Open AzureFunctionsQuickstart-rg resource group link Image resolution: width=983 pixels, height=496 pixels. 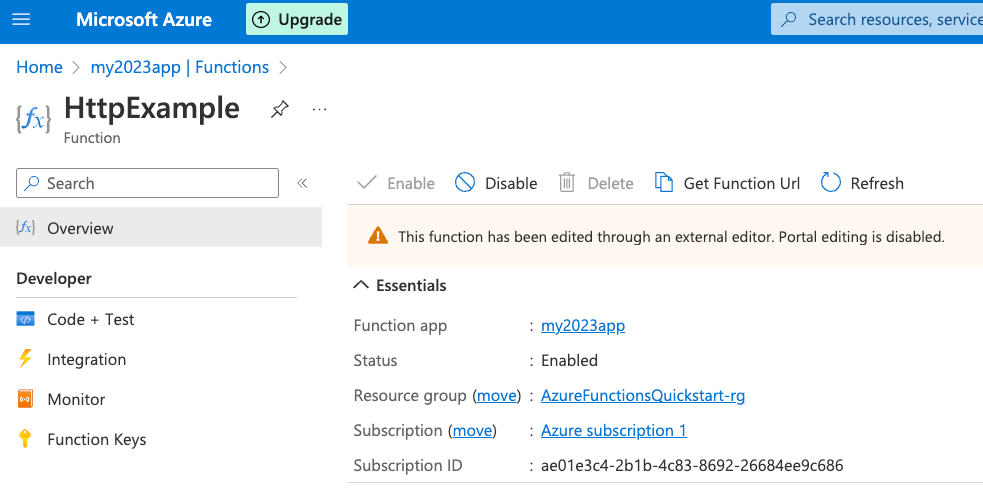(643, 395)
